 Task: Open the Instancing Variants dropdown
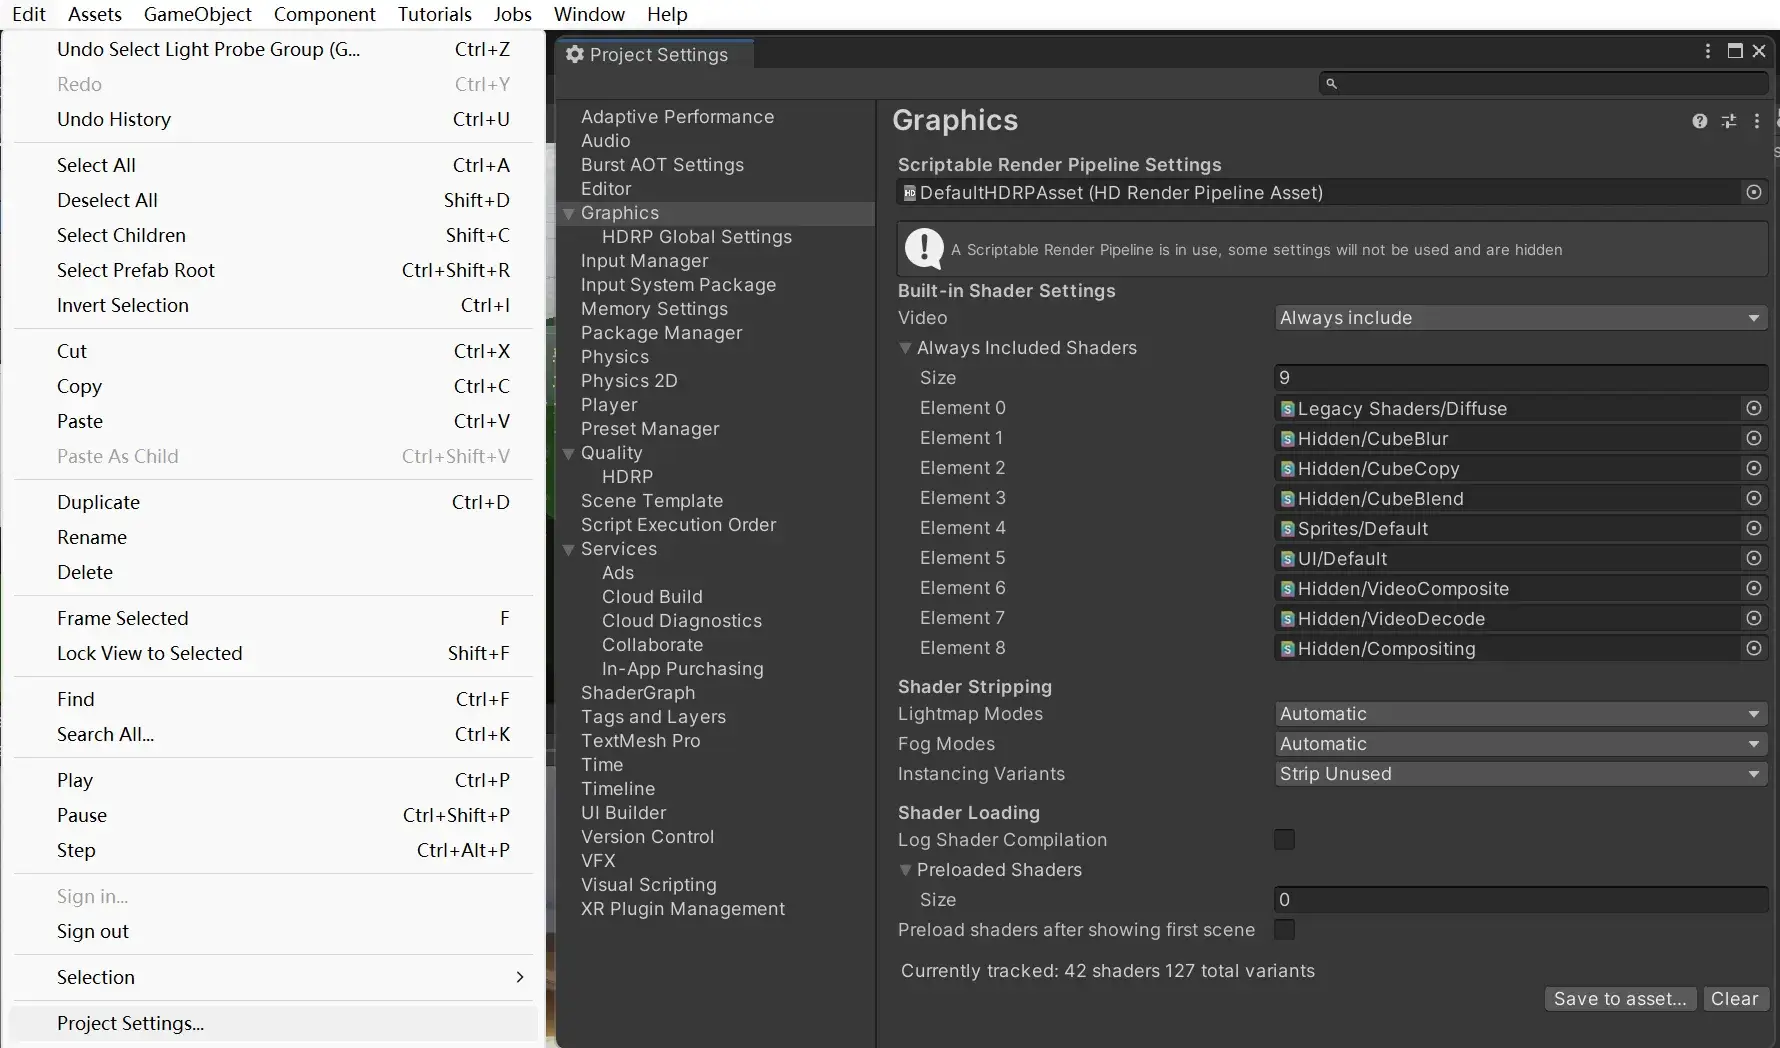[x=1520, y=774]
